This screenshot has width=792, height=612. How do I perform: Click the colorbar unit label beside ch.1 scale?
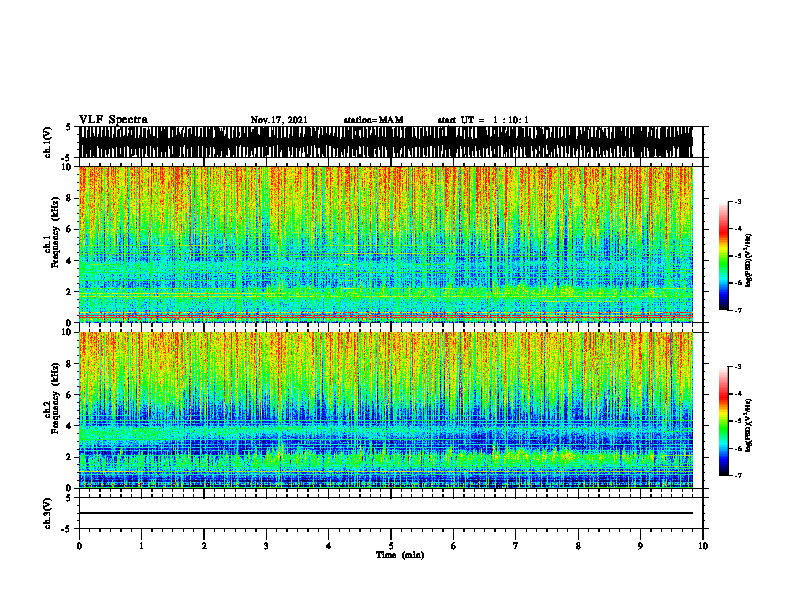pos(749,260)
